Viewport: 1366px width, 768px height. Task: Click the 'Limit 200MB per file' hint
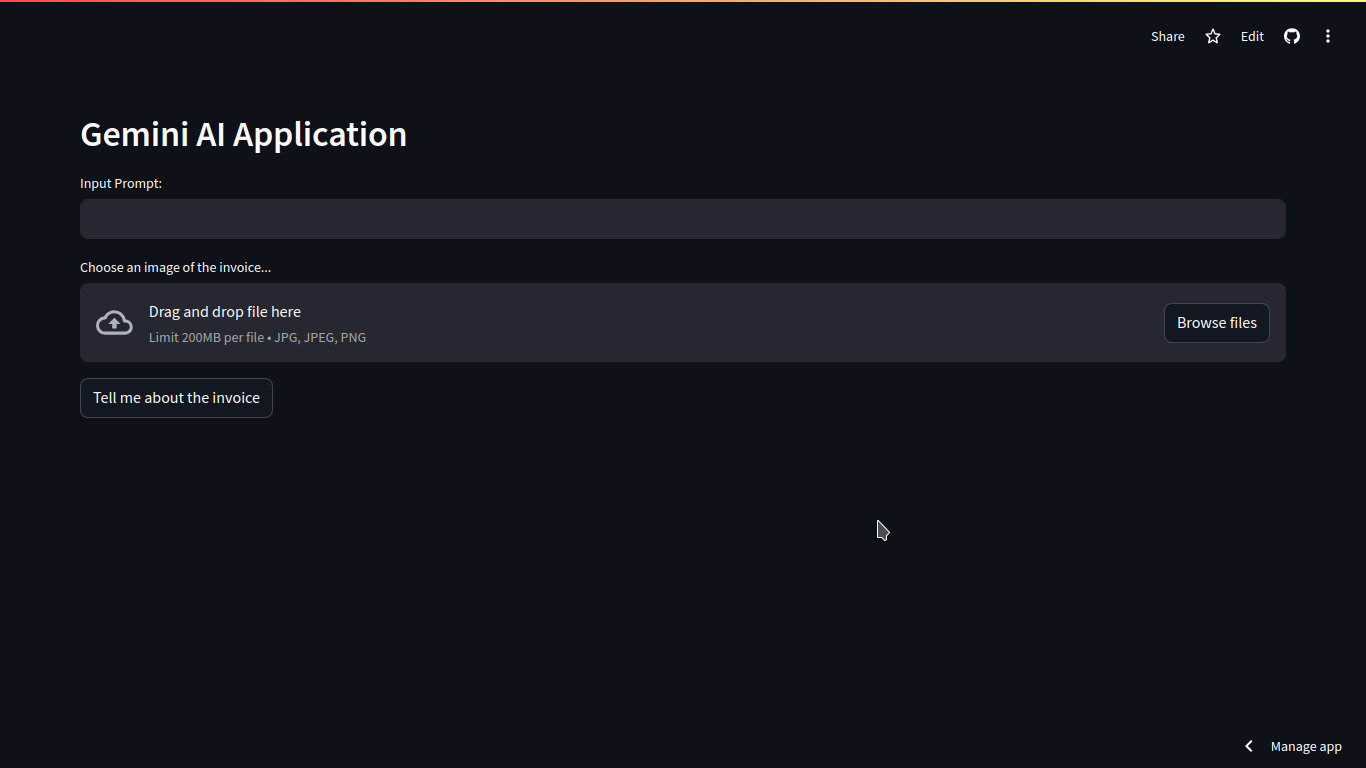coord(206,338)
